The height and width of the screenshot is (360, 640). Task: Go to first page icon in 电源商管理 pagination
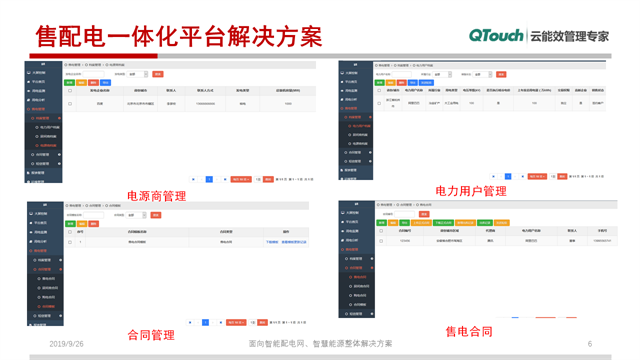(x=193, y=179)
